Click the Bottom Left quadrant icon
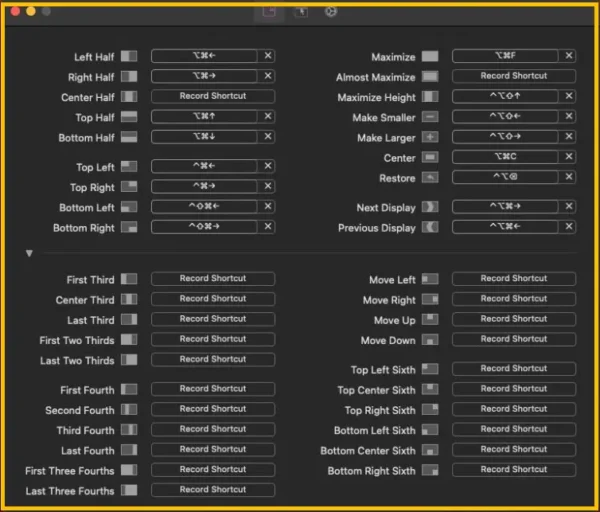Screen dimensions: 600x512 (x=129, y=207)
